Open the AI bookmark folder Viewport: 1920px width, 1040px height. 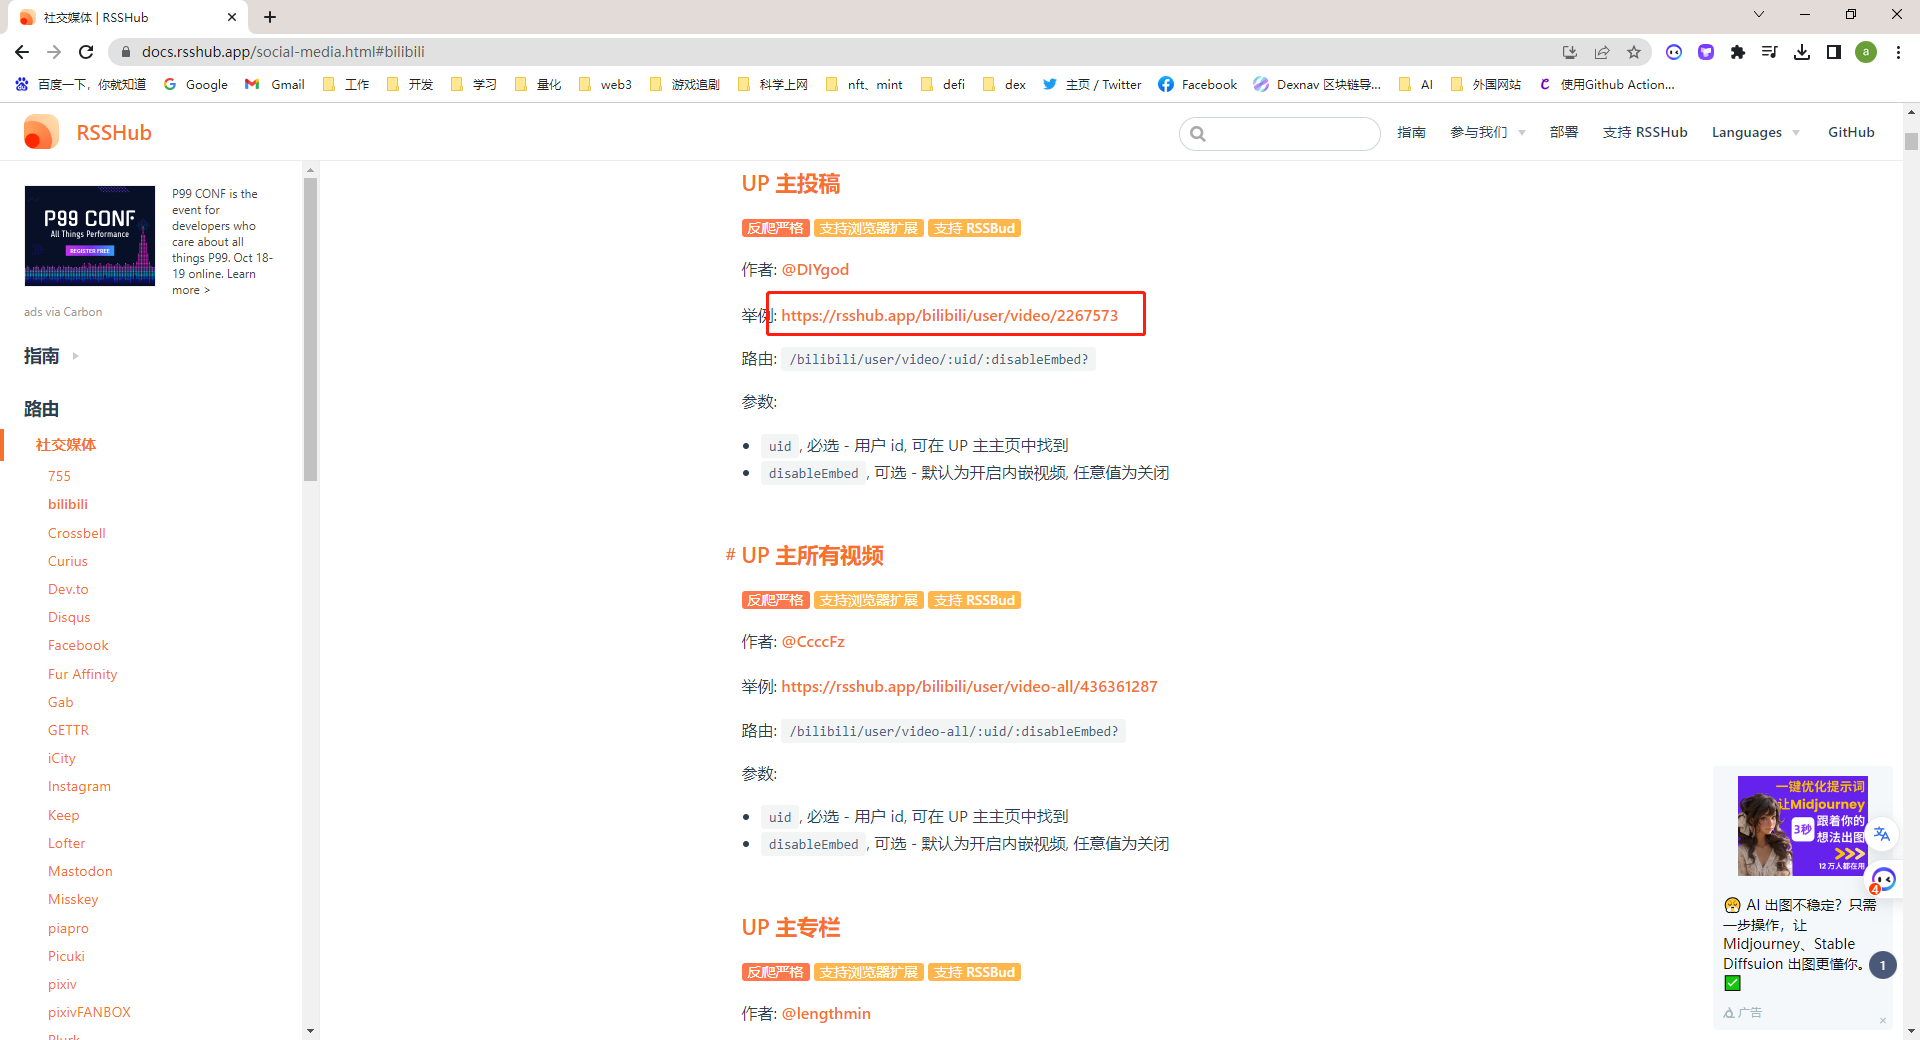(1417, 85)
